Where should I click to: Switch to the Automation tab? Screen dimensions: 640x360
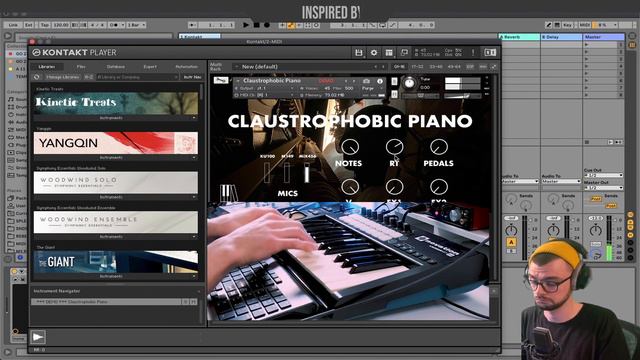(187, 67)
